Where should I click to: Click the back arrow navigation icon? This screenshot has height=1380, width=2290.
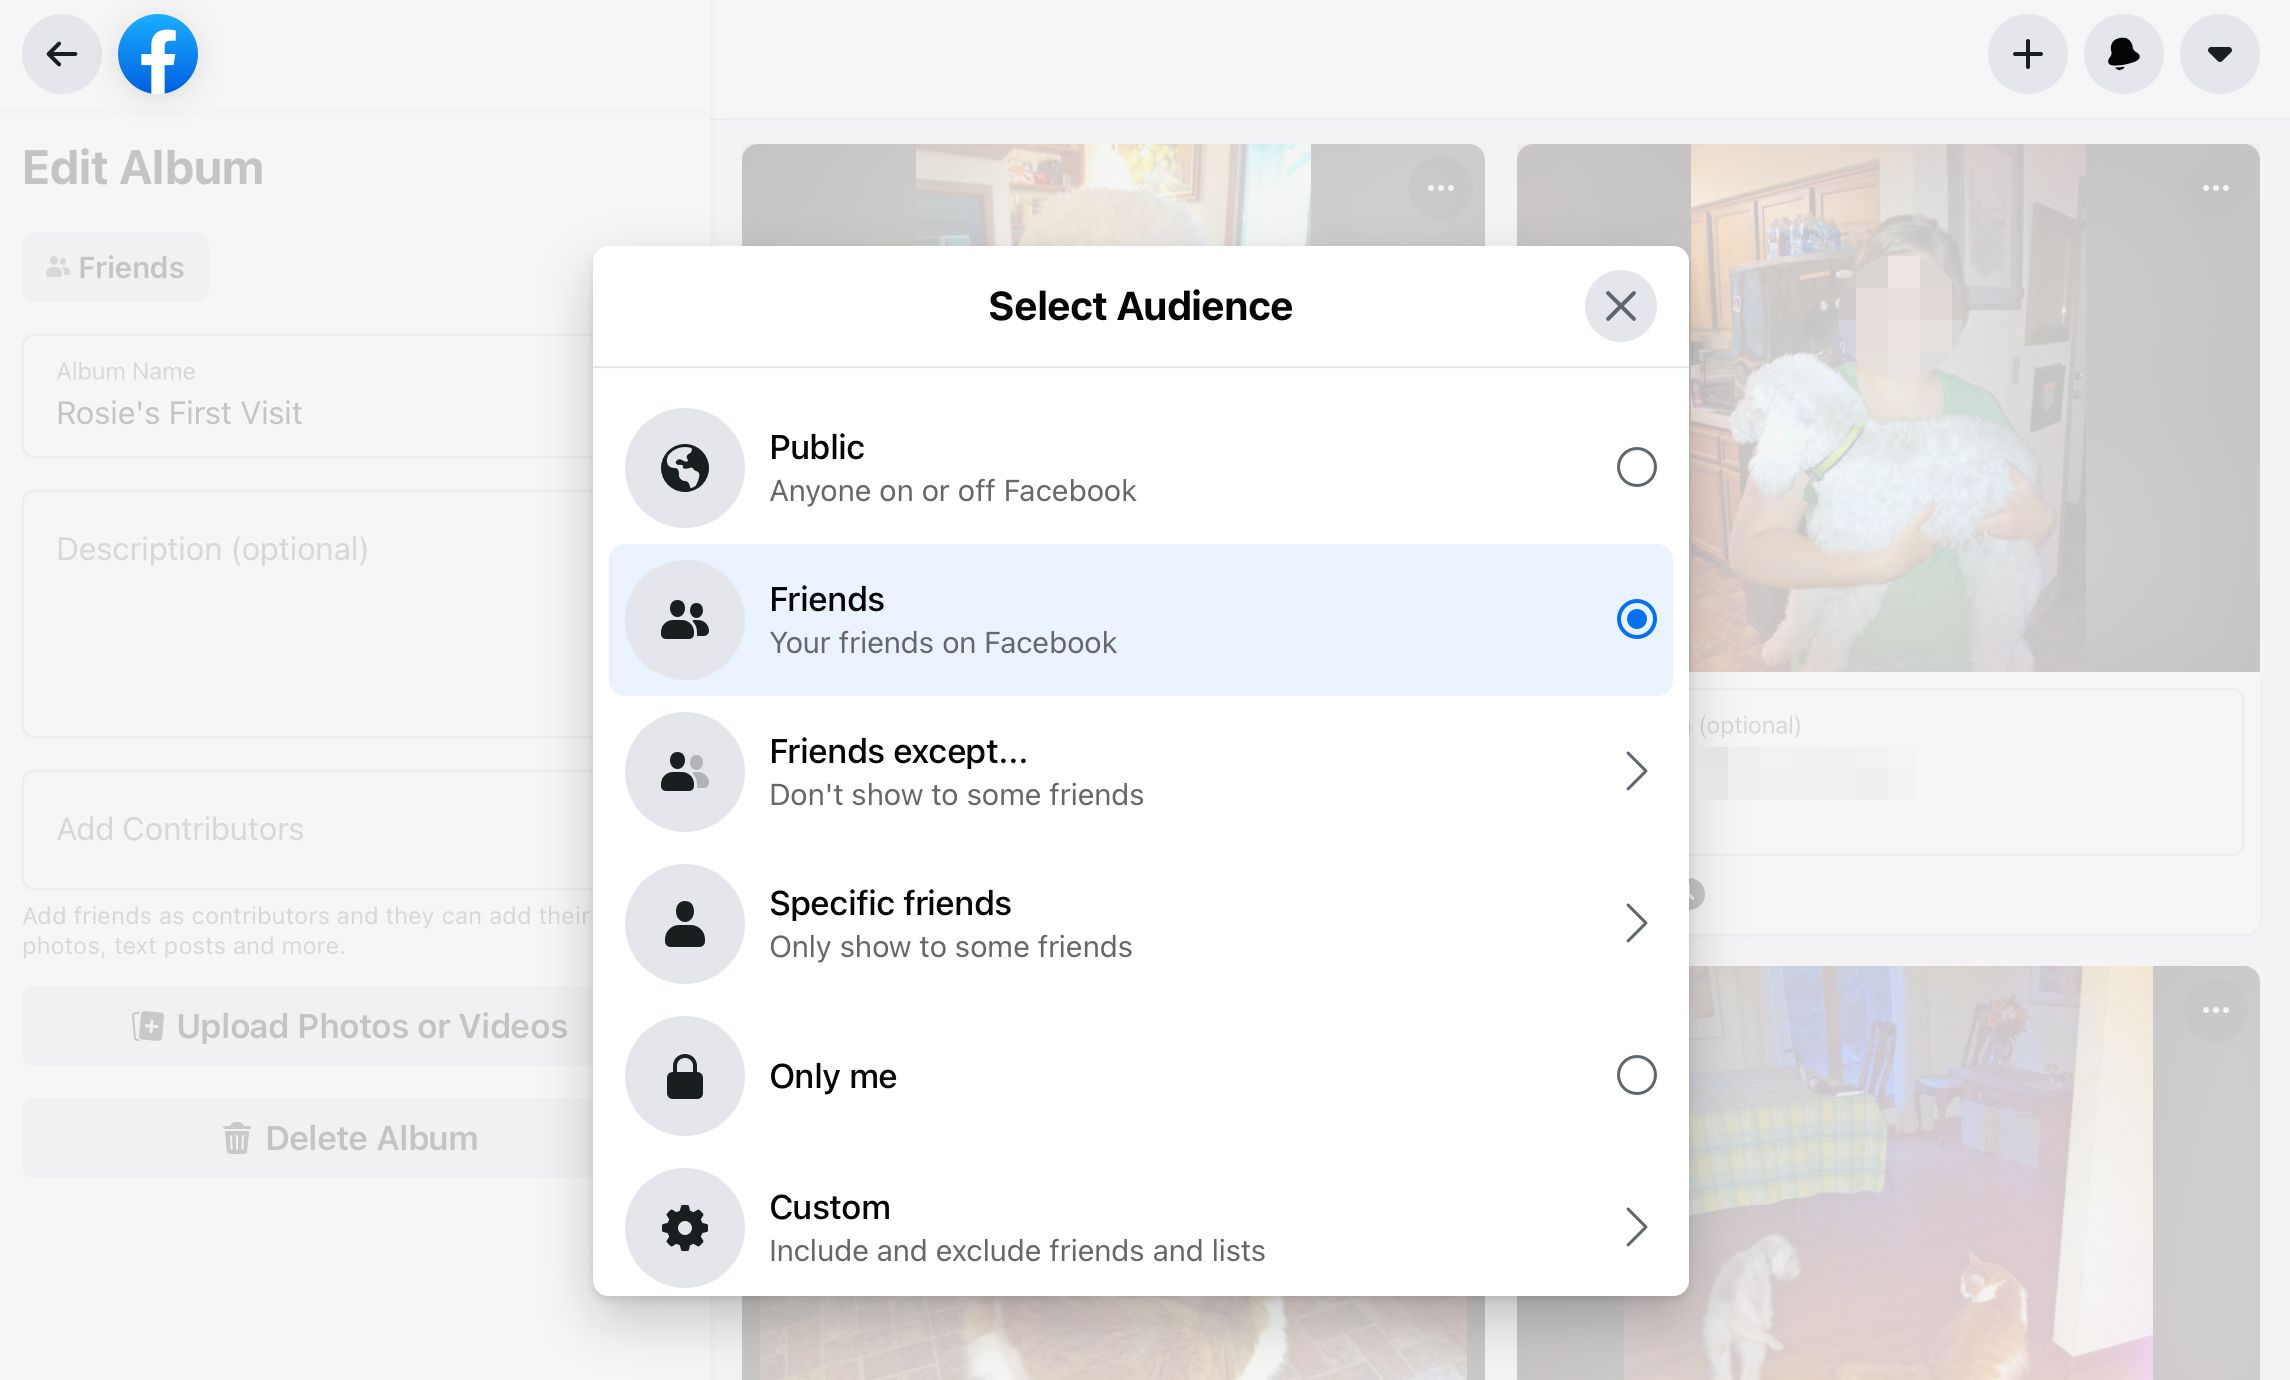tap(61, 54)
